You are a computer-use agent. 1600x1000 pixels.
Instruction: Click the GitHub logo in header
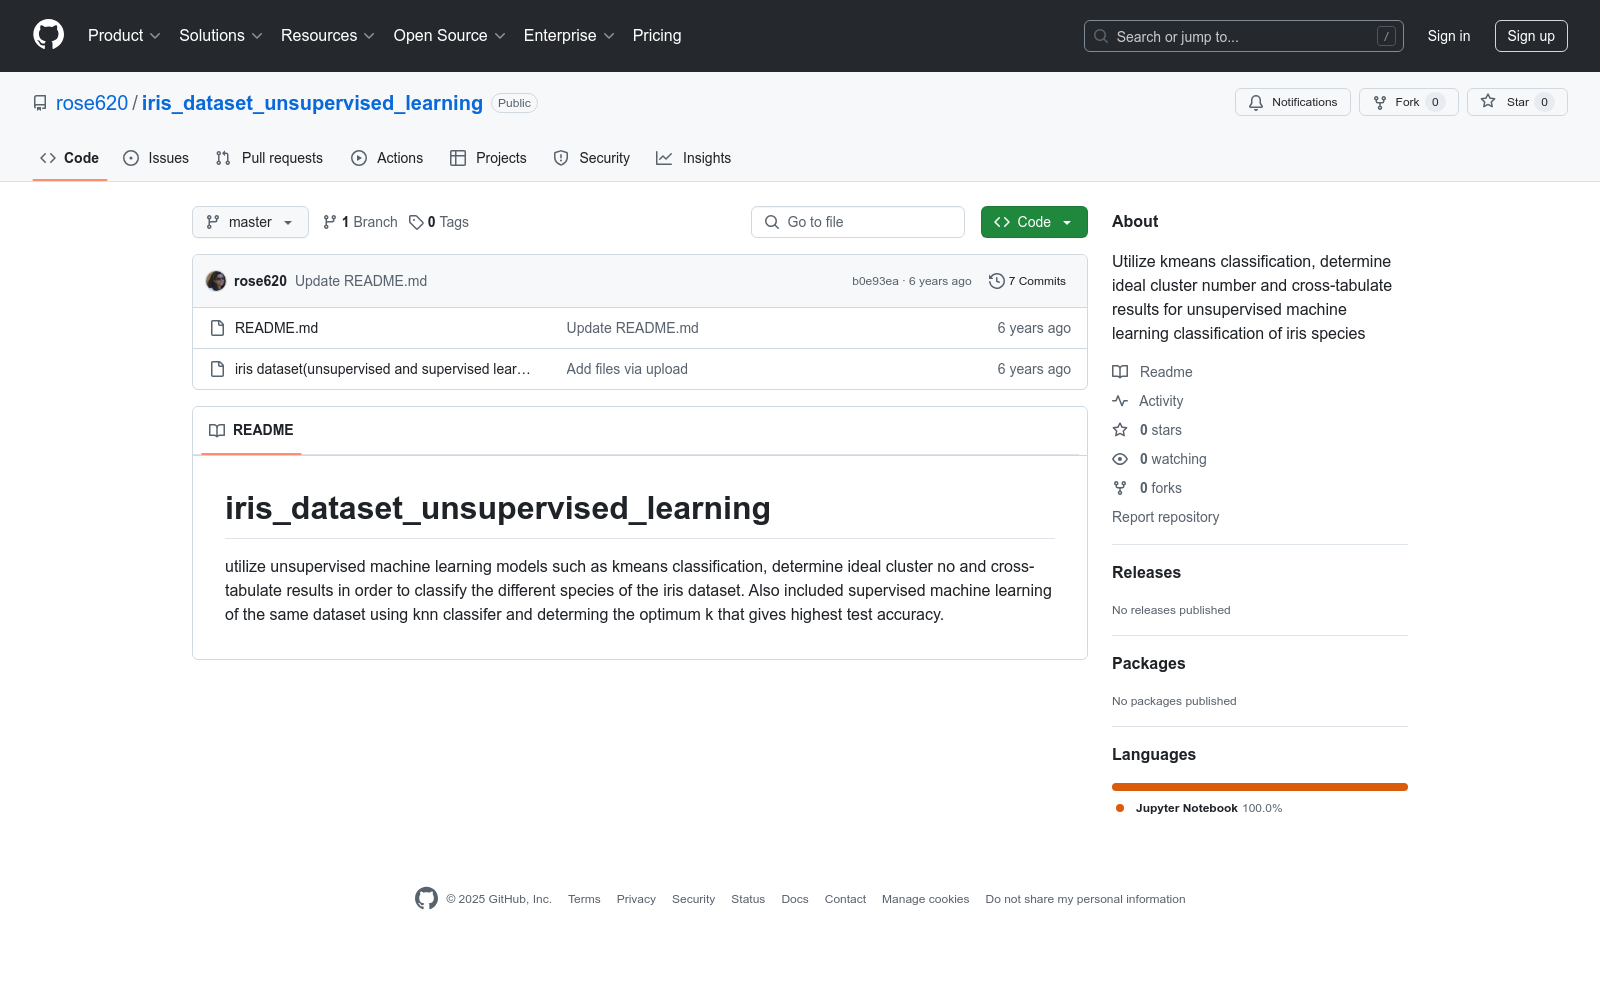(x=48, y=35)
